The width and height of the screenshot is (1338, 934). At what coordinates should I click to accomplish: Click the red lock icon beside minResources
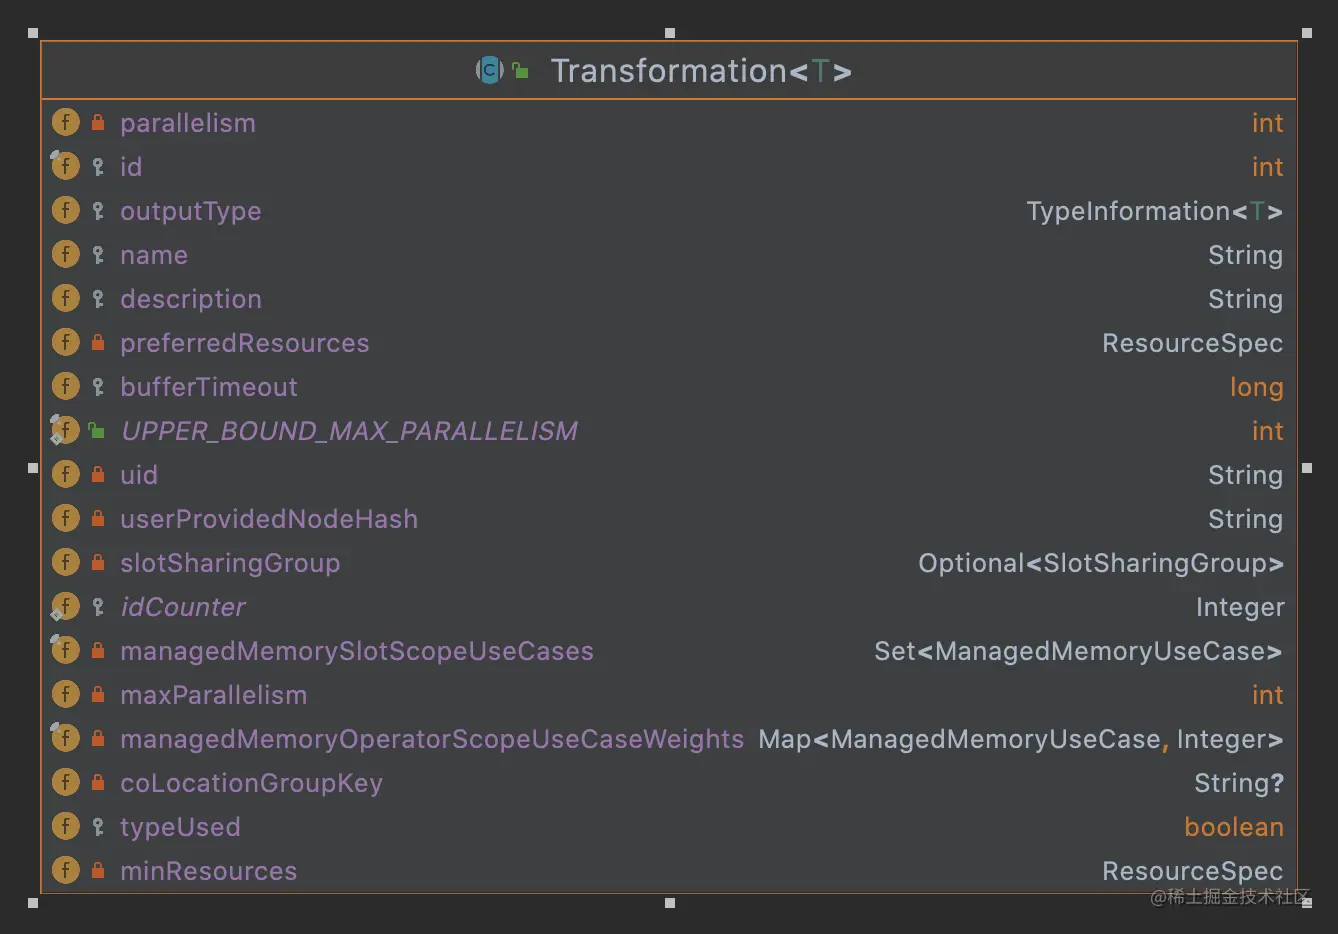[x=98, y=871]
